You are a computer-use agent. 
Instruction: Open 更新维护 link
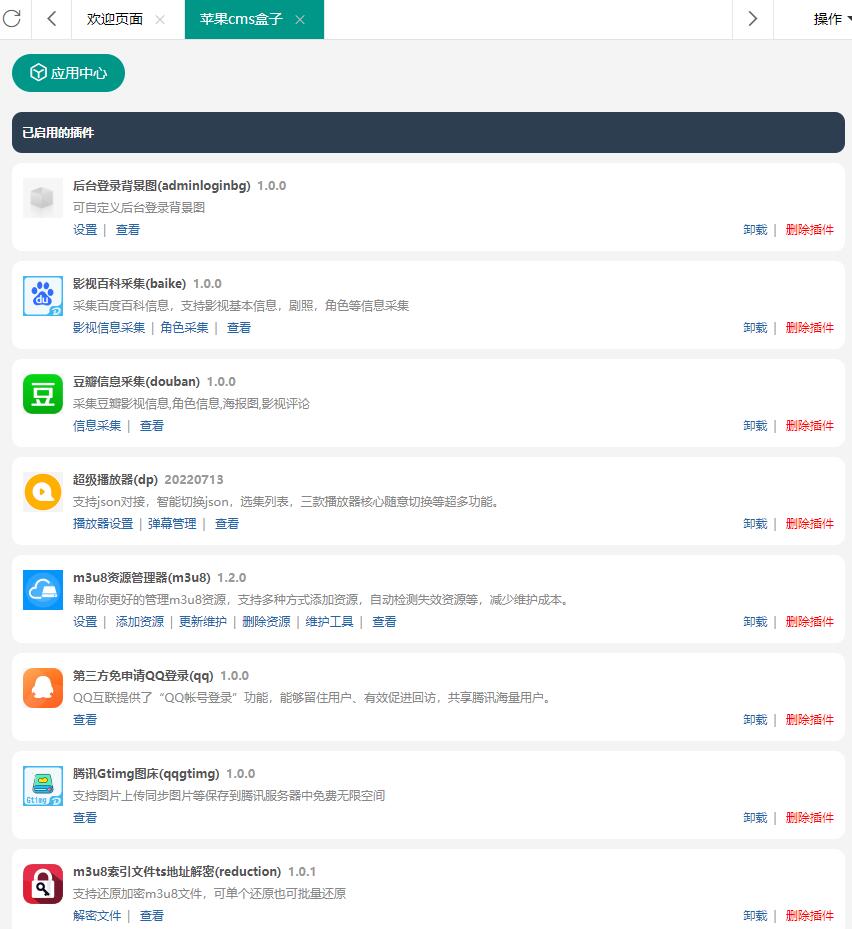tap(203, 622)
